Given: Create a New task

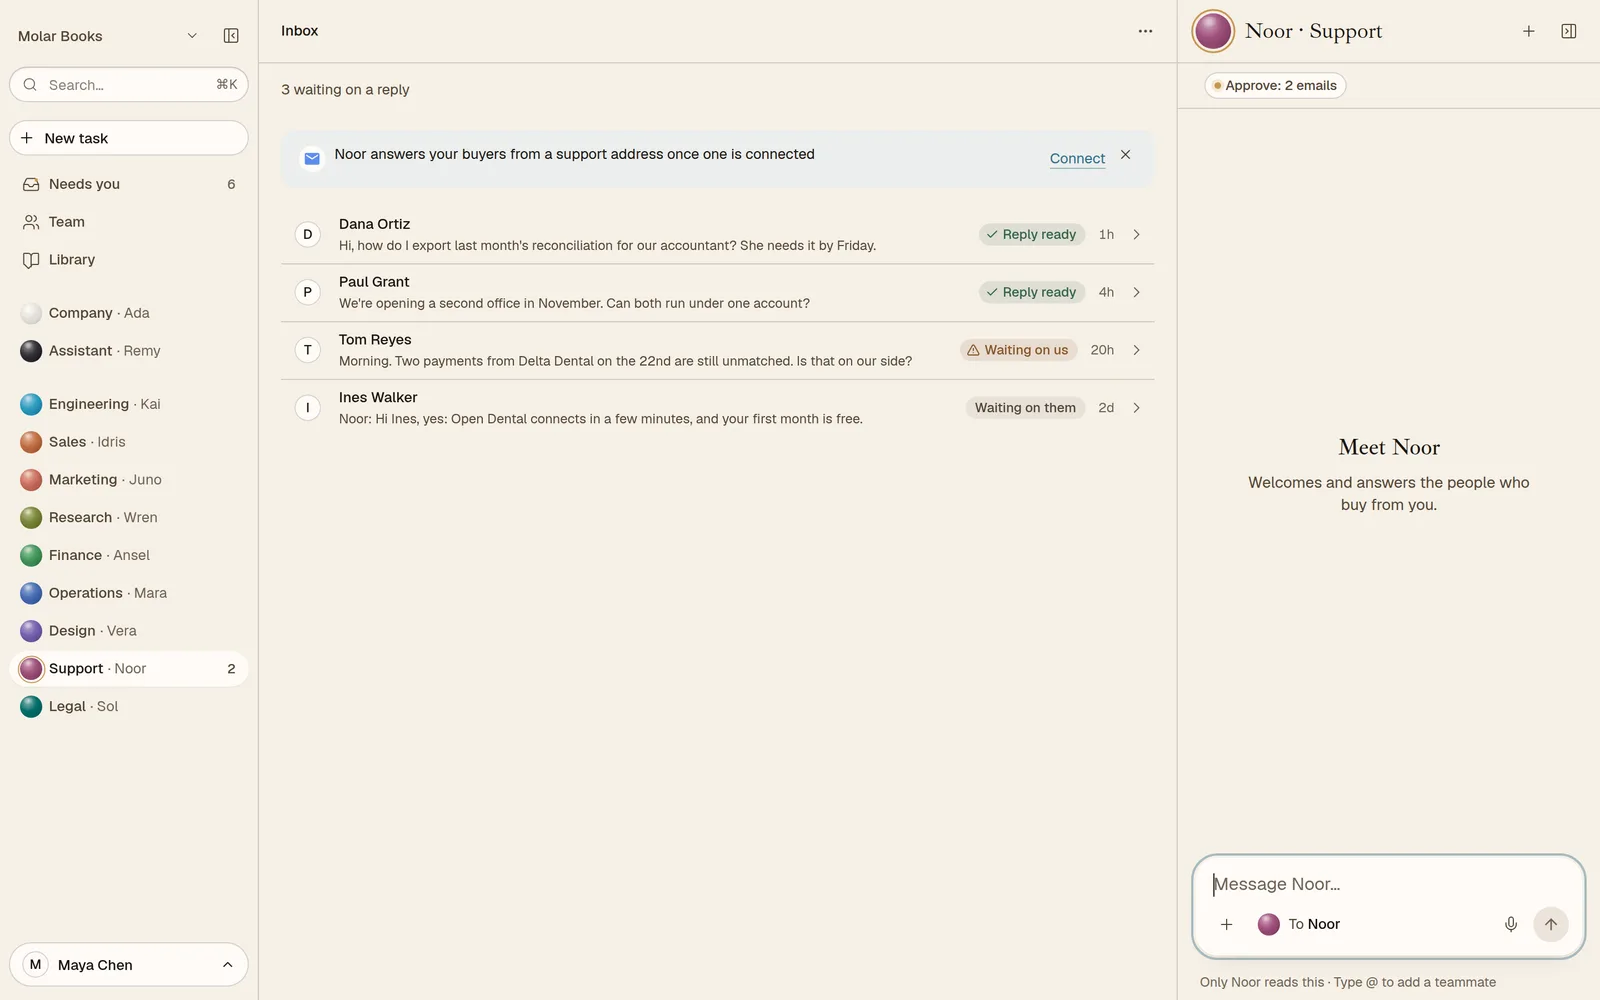Looking at the screenshot, I should pos(129,138).
